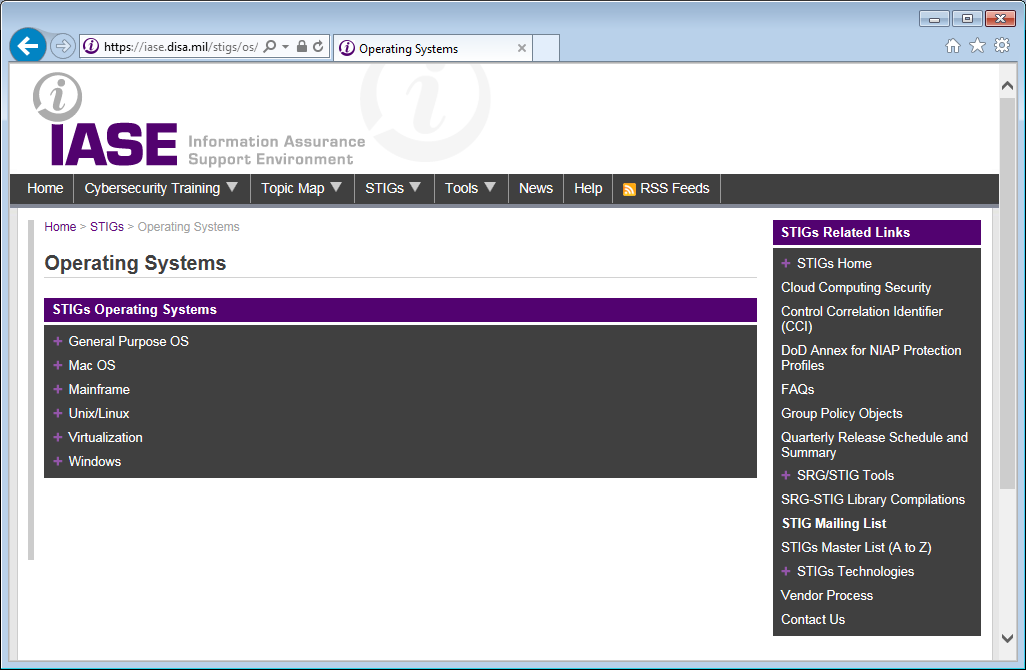The height and width of the screenshot is (670, 1026).
Task: Open RSS Feeds link
Action: (675, 188)
